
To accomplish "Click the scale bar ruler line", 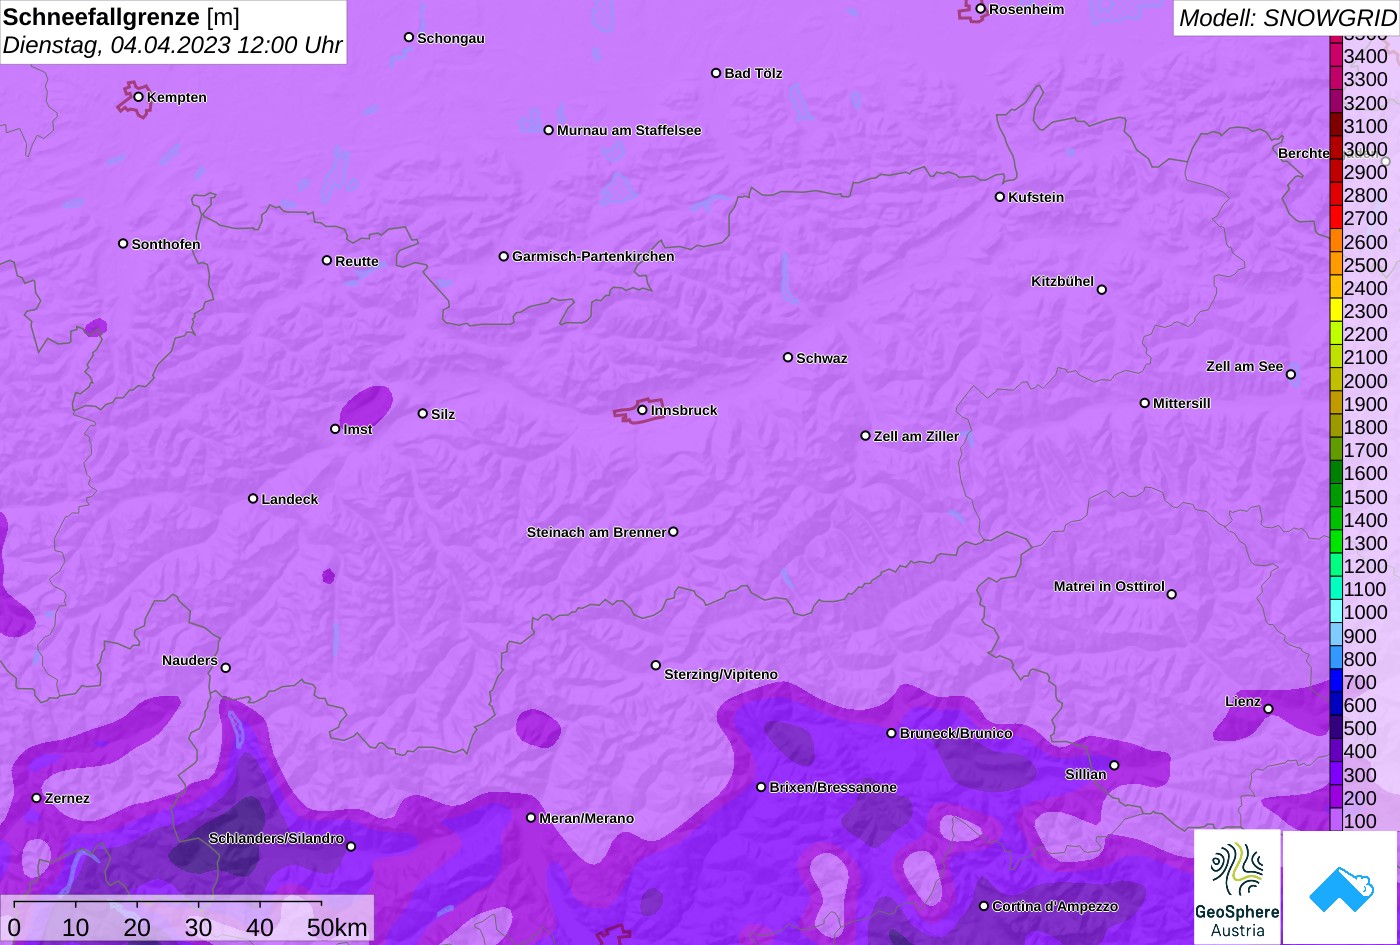I will (168, 902).
